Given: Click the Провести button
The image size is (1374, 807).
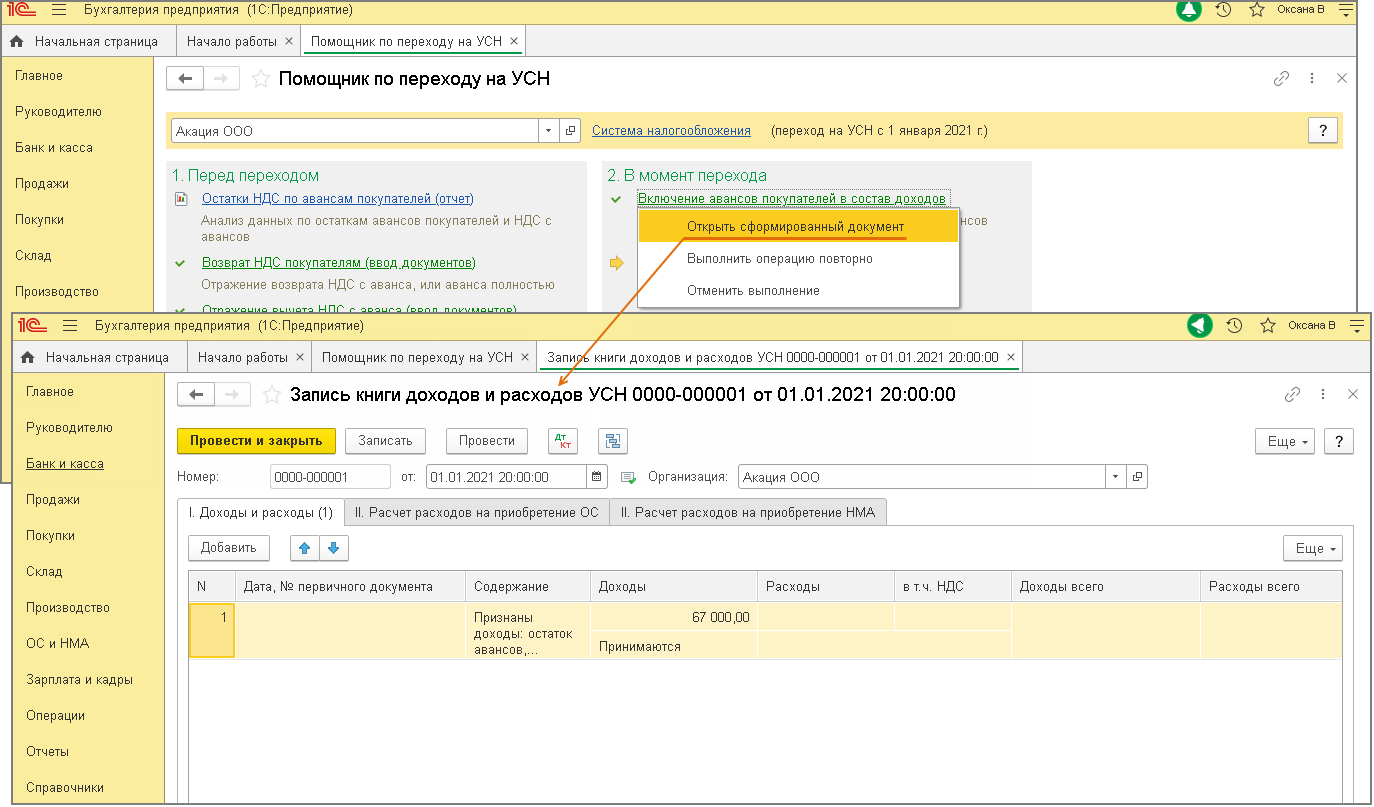Looking at the screenshot, I should pyautogui.click(x=487, y=441).
